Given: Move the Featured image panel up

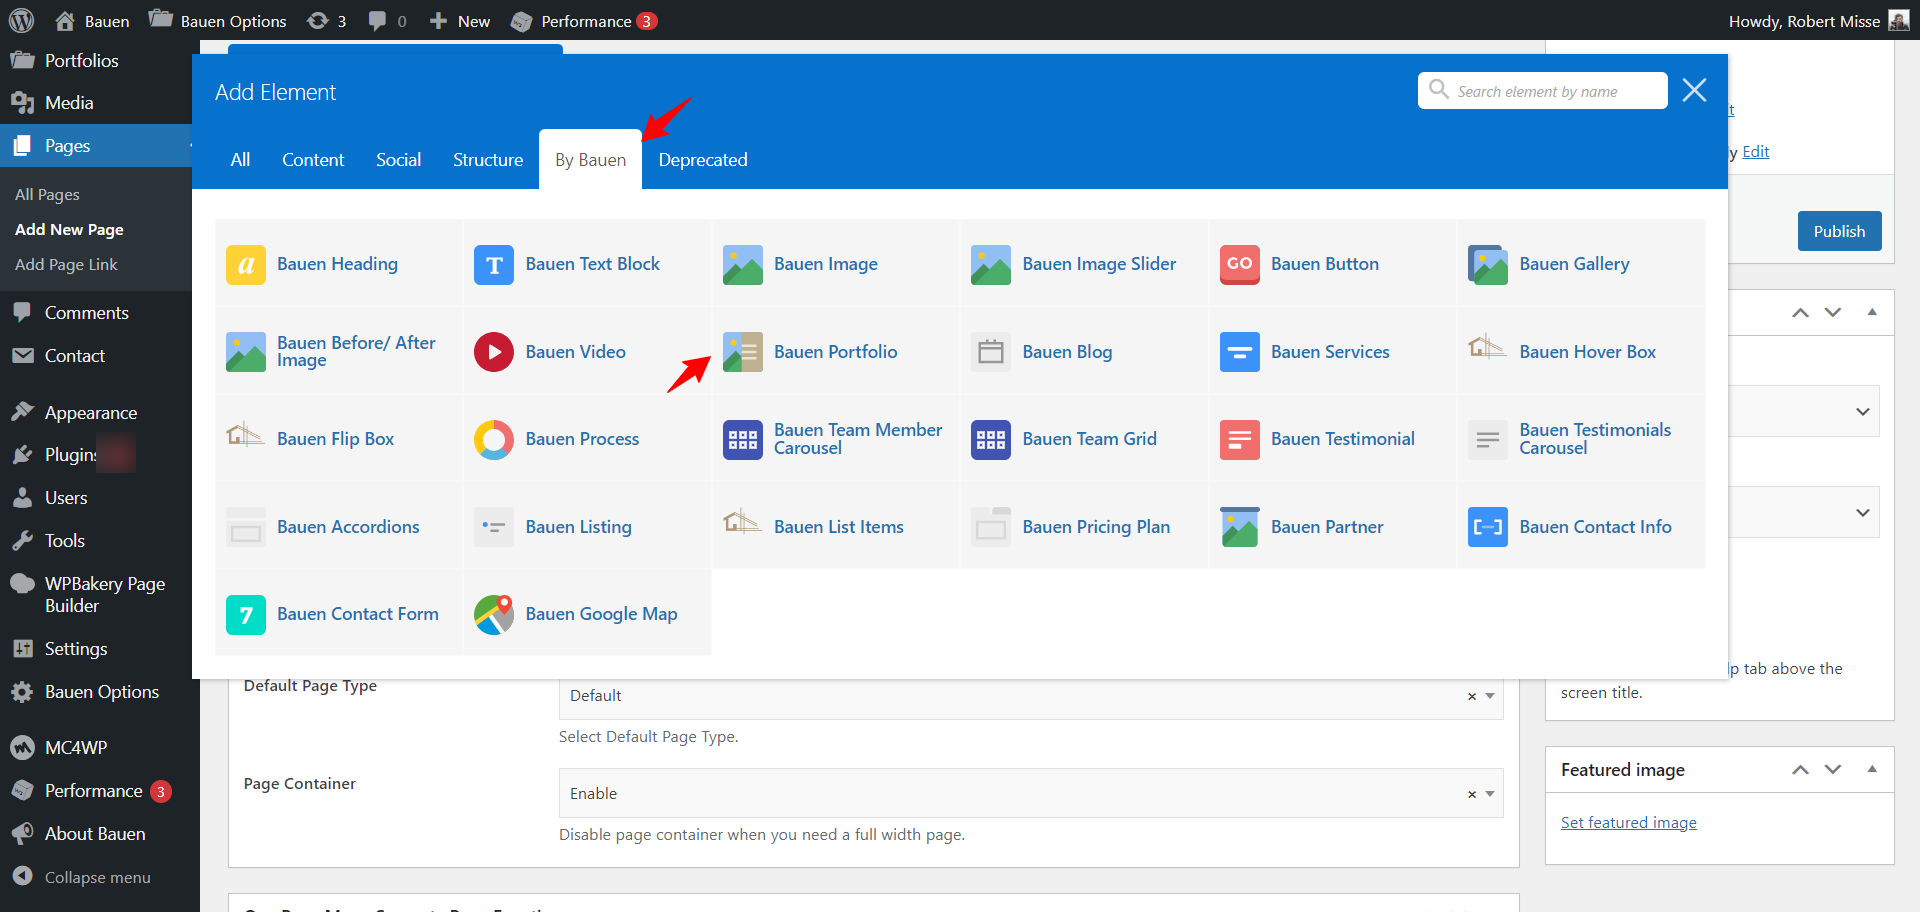Looking at the screenshot, I should 1800,769.
